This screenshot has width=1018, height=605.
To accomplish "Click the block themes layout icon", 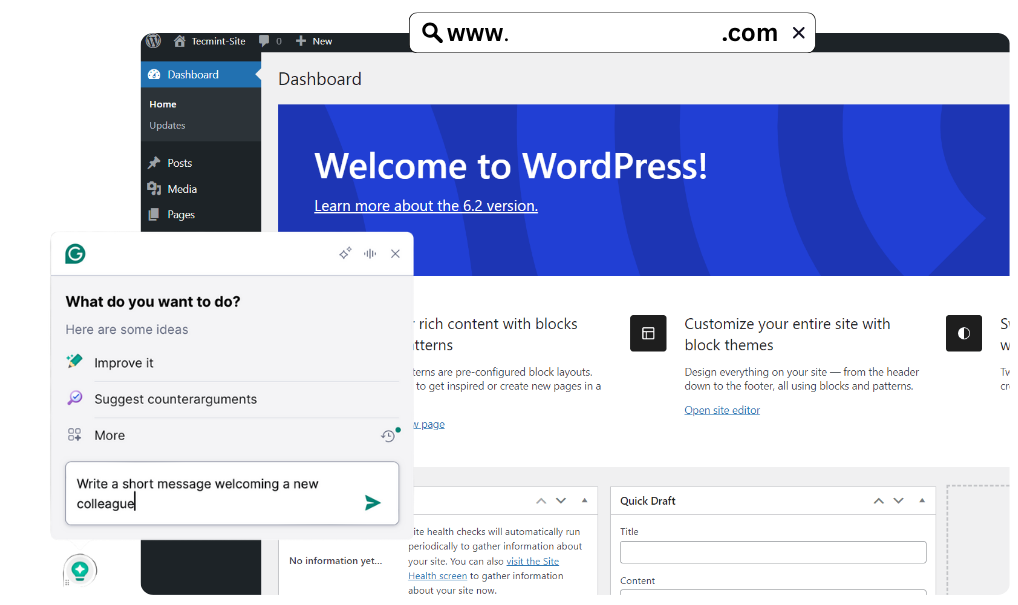I will tap(648, 333).
